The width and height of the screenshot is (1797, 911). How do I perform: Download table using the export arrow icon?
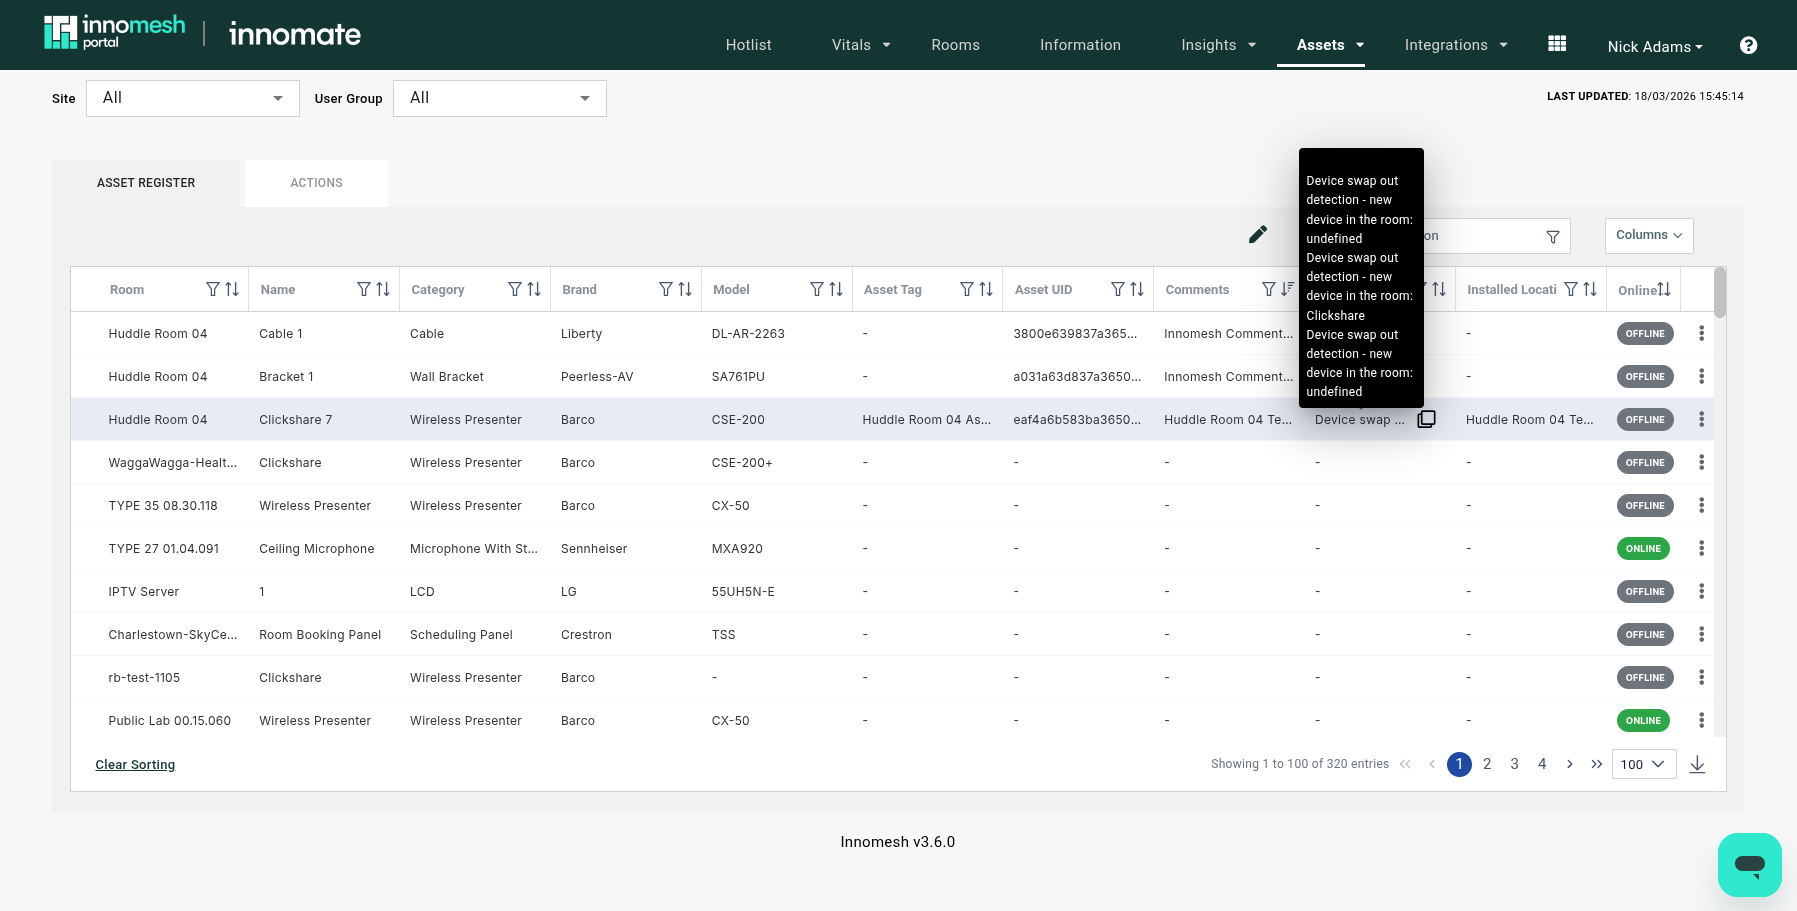point(1697,764)
